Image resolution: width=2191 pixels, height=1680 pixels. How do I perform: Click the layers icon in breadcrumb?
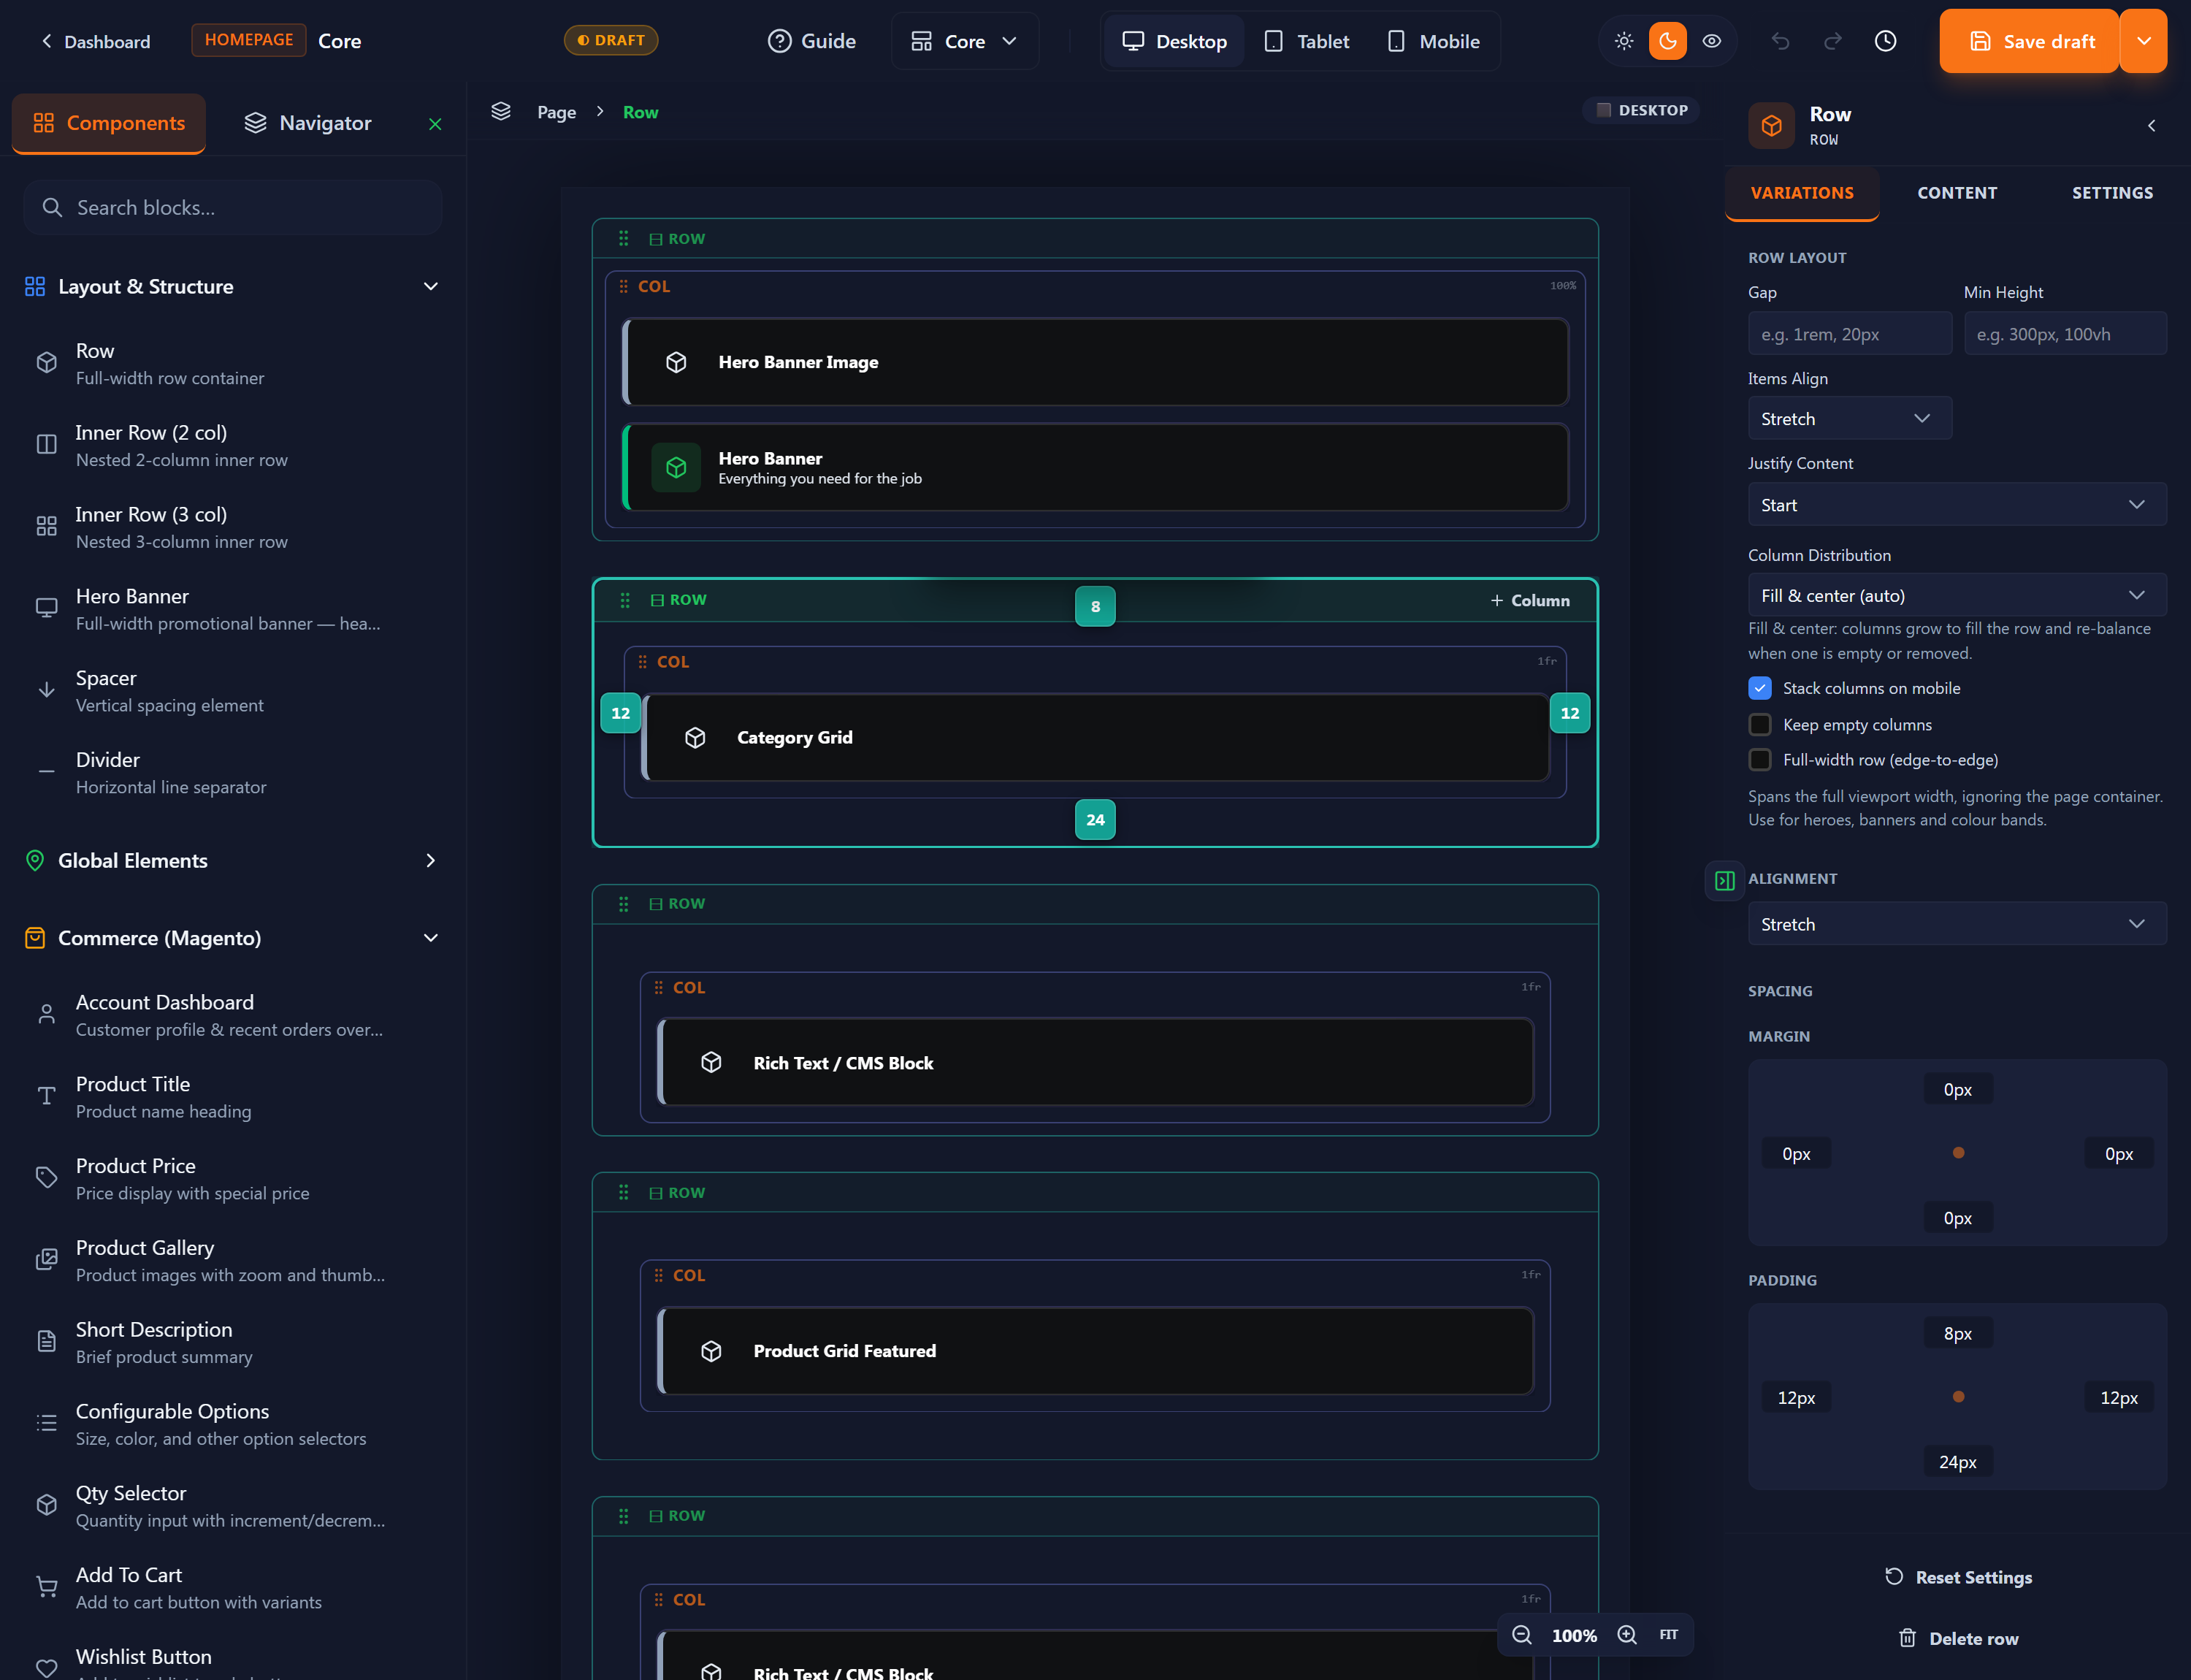point(501,112)
